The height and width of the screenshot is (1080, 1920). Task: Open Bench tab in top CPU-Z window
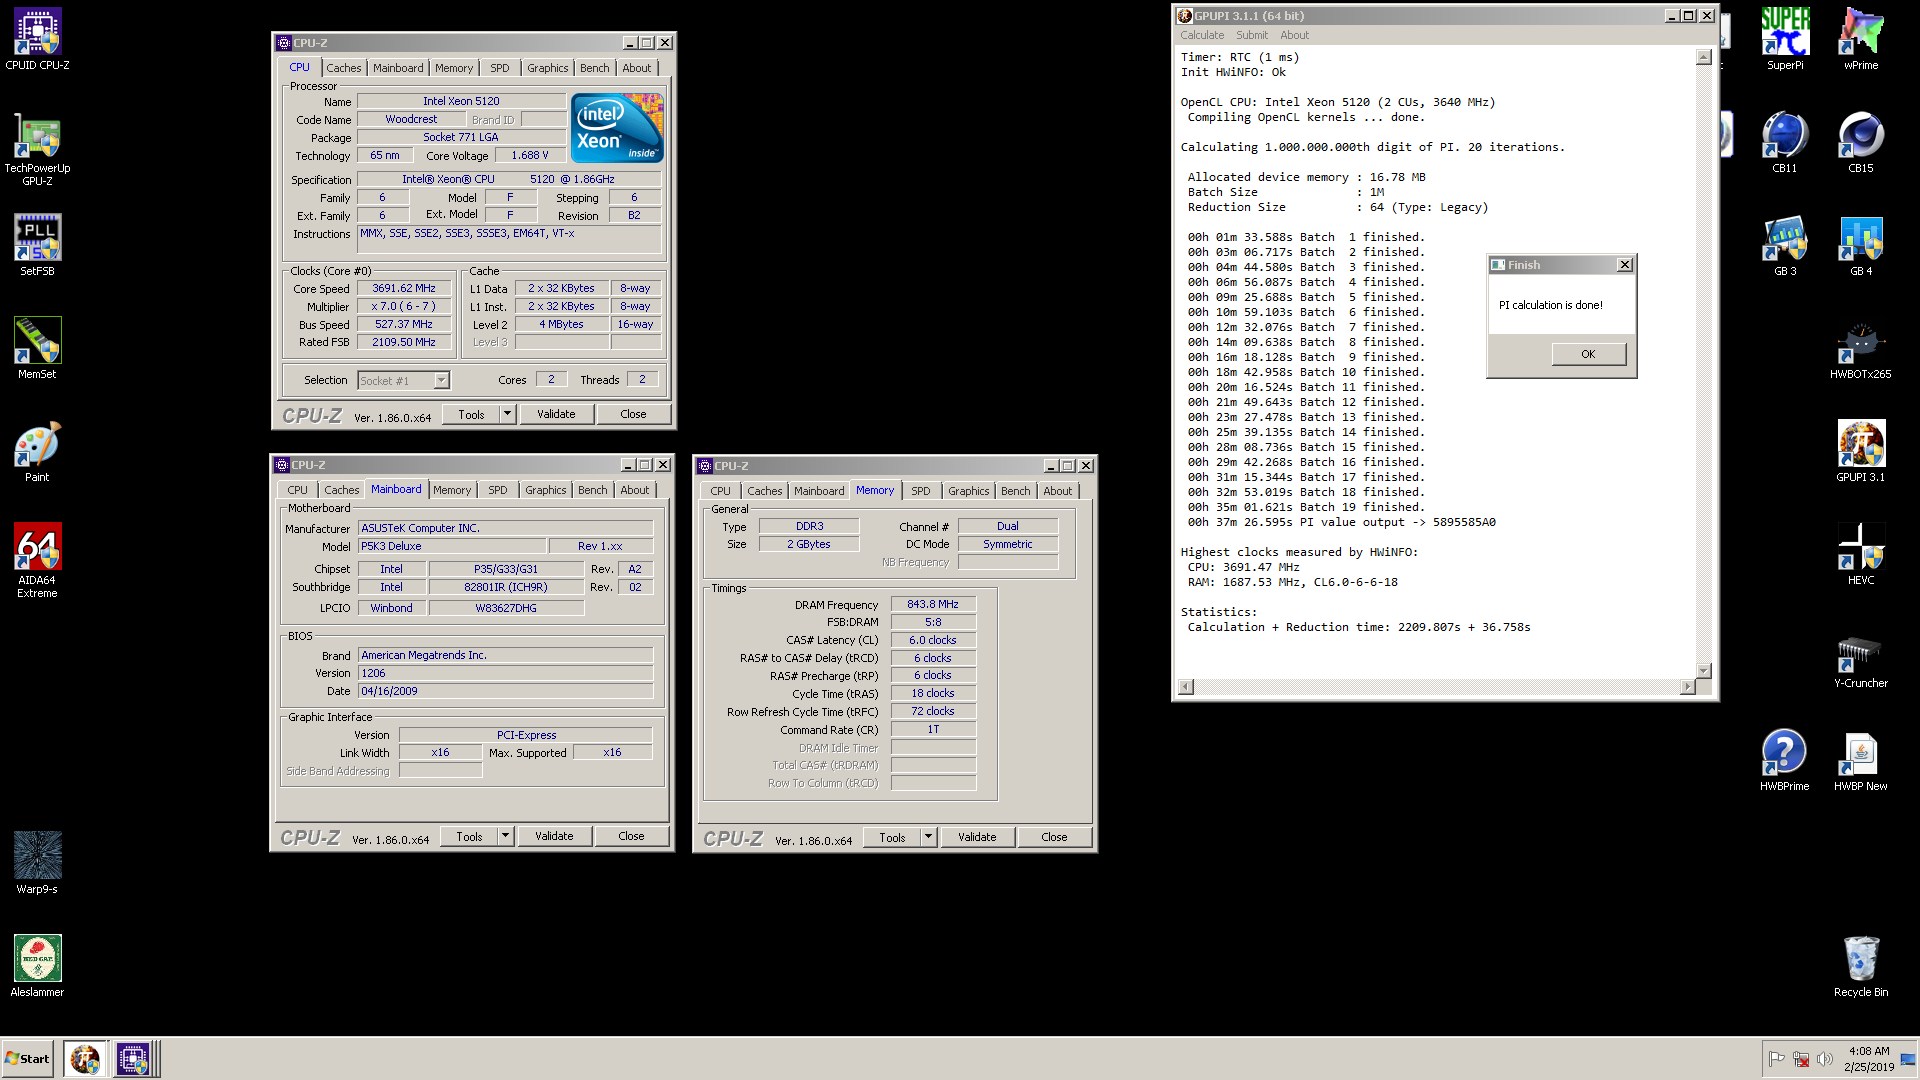(594, 68)
